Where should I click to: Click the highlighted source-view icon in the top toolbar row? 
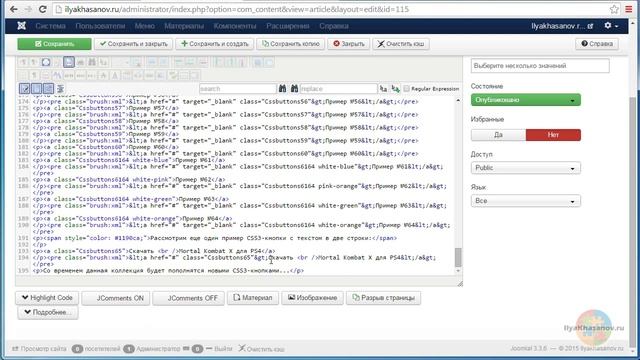tap(69, 62)
